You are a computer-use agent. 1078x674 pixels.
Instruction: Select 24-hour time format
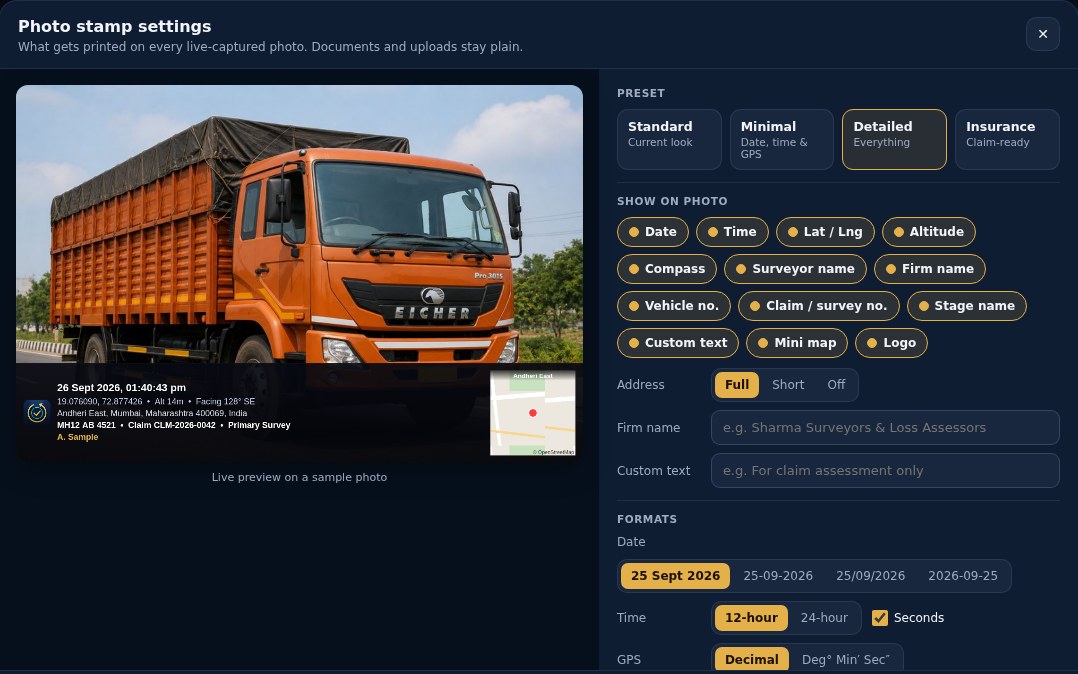click(824, 618)
